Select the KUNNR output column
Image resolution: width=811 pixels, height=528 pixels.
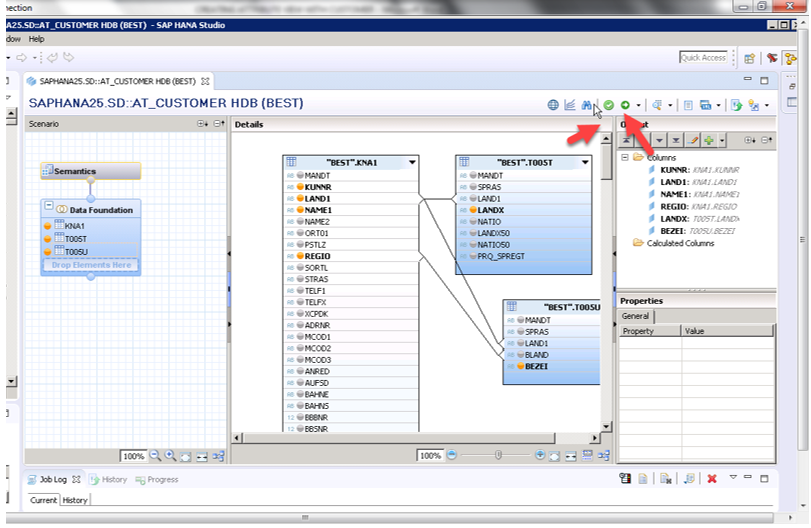coord(694,170)
